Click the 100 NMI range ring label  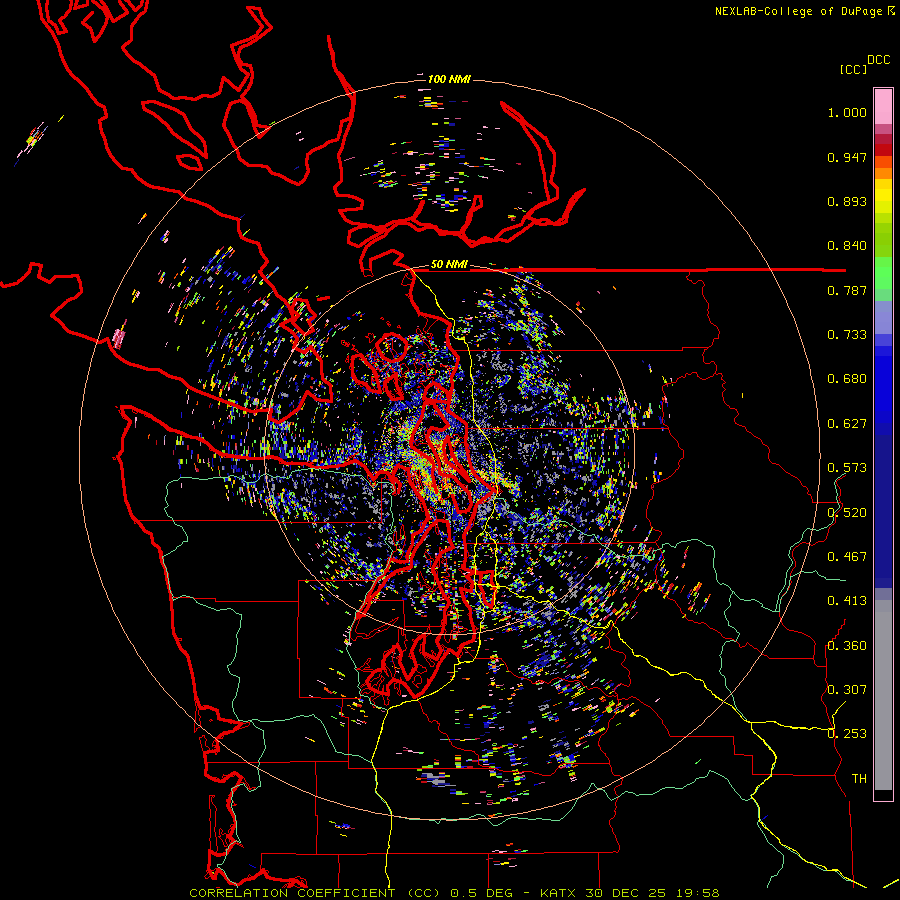pyautogui.click(x=449, y=79)
